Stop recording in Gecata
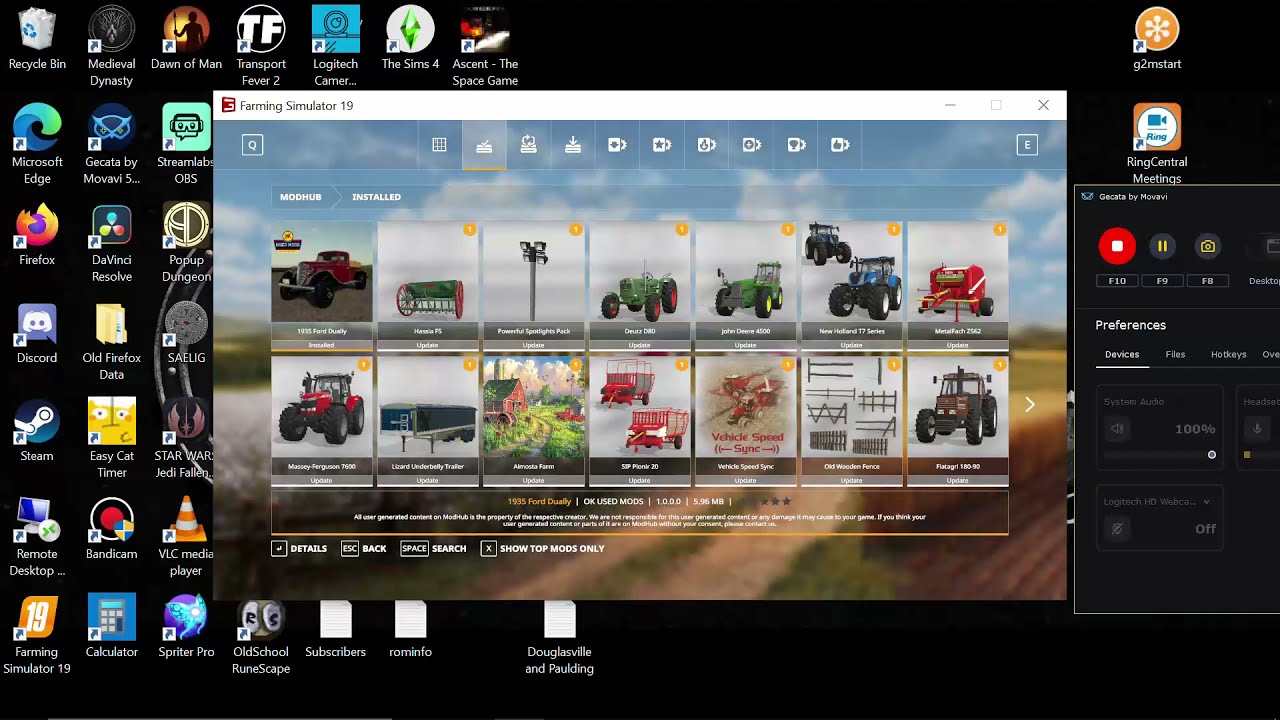Viewport: 1280px width, 720px height. click(1117, 246)
